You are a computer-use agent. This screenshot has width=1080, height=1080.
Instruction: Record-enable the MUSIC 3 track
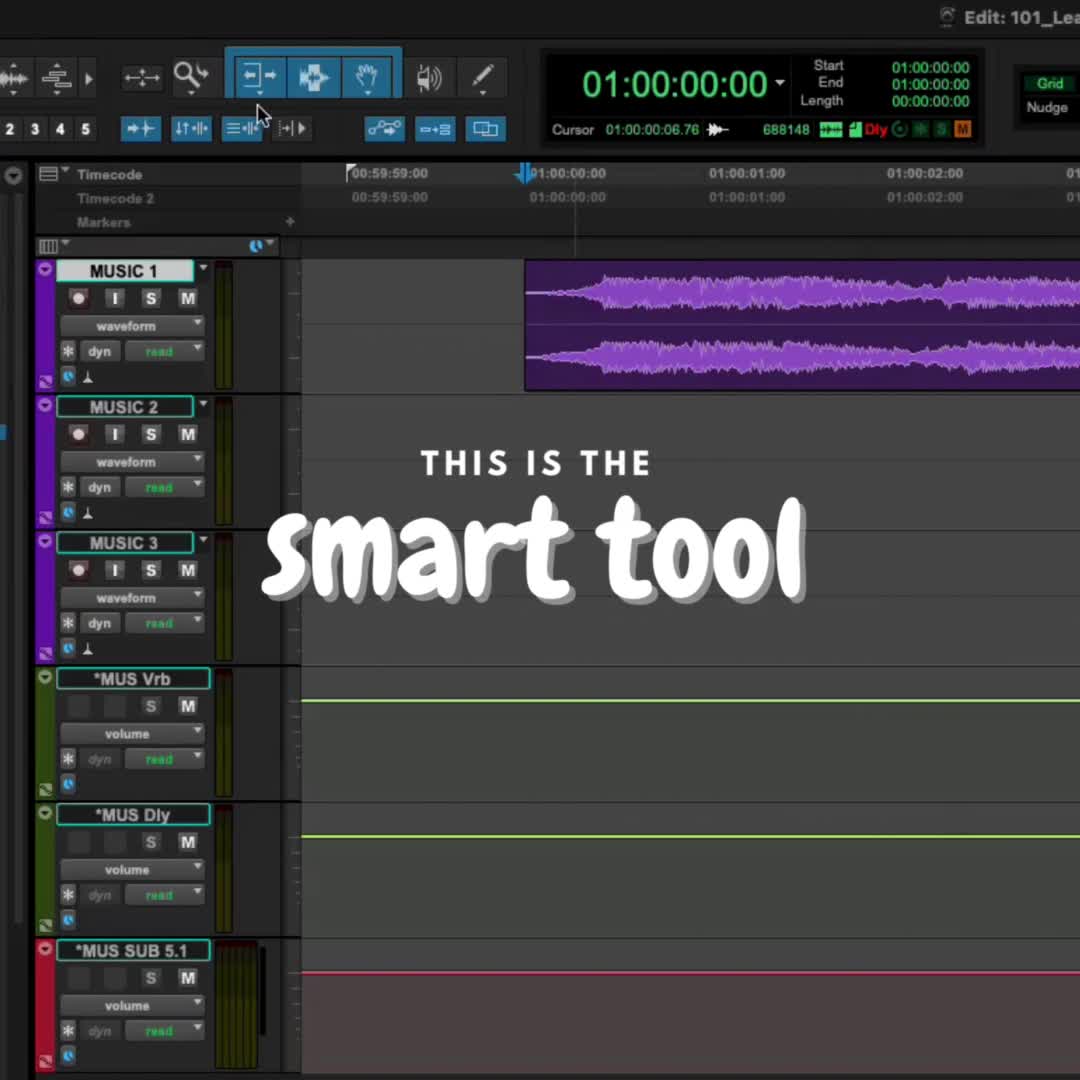point(79,570)
